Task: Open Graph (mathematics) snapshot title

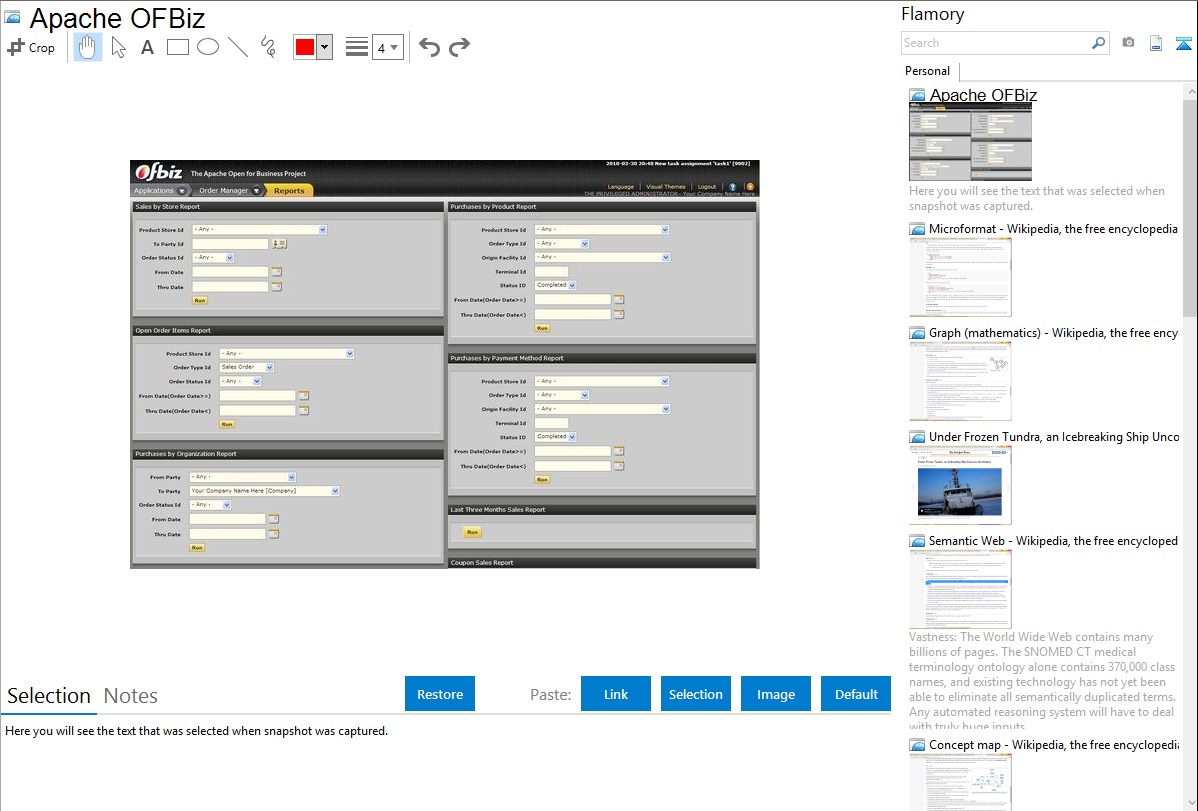Action: pyautogui.click(x=1053, y=333)
